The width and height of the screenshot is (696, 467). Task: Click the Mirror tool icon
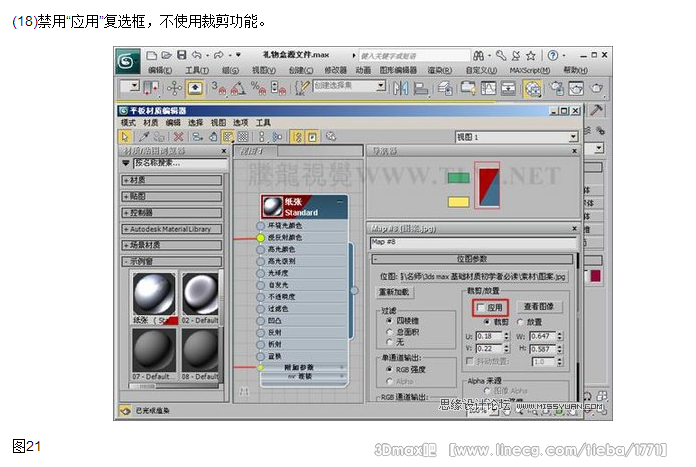point(400,88)
